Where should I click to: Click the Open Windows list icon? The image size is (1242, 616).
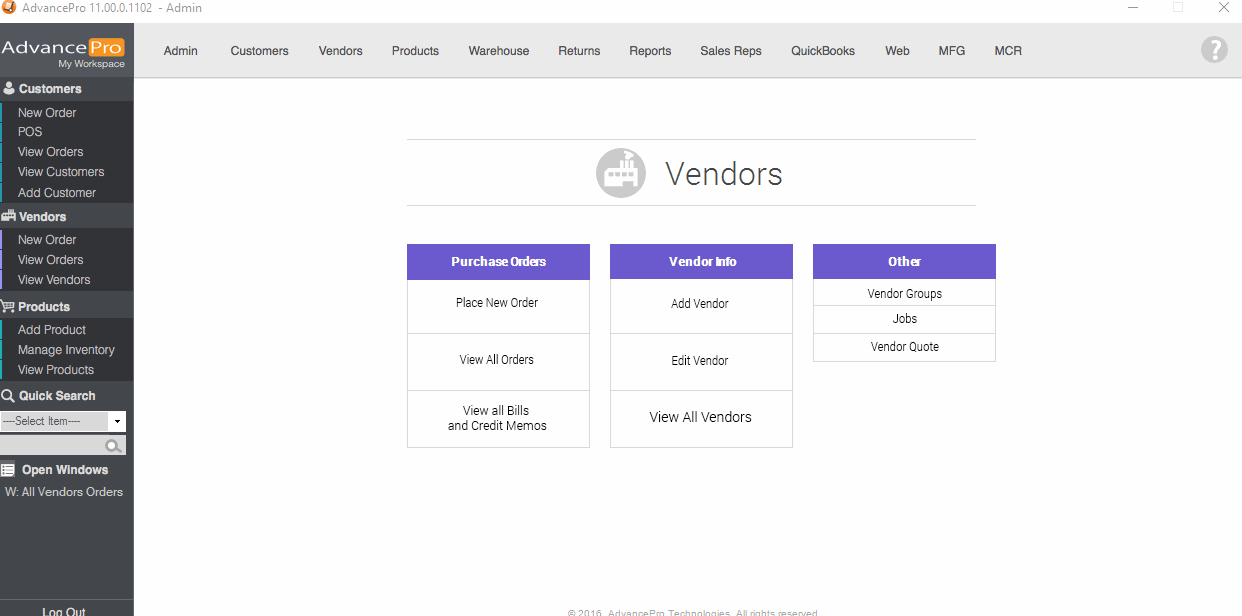click(x=8, y=470)
